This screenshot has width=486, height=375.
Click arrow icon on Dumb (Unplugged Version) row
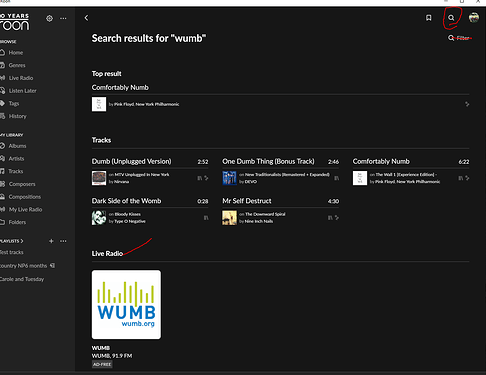(206, 178)
